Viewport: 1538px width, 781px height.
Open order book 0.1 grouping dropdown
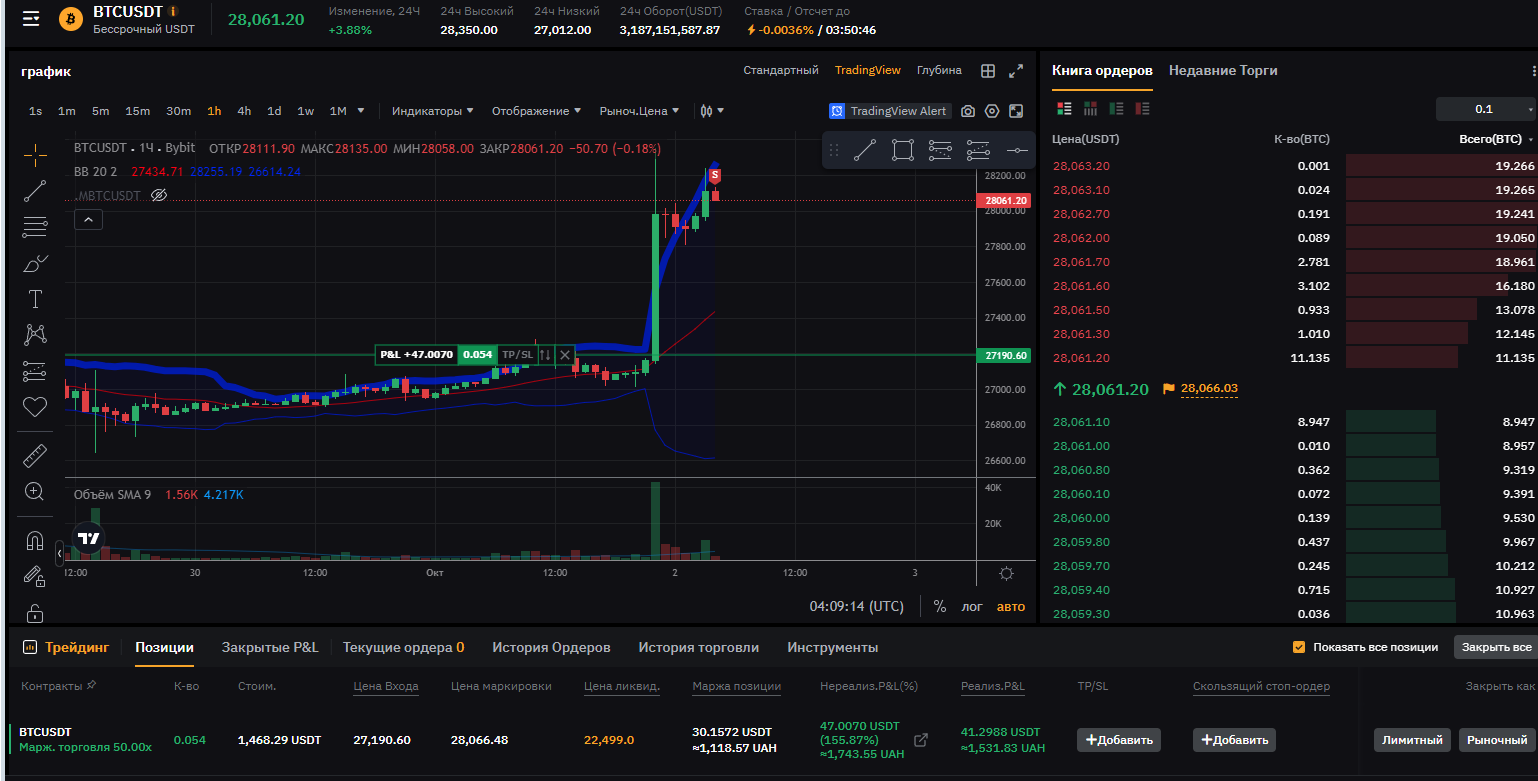pyautogui.click(x=1485, y=109)
